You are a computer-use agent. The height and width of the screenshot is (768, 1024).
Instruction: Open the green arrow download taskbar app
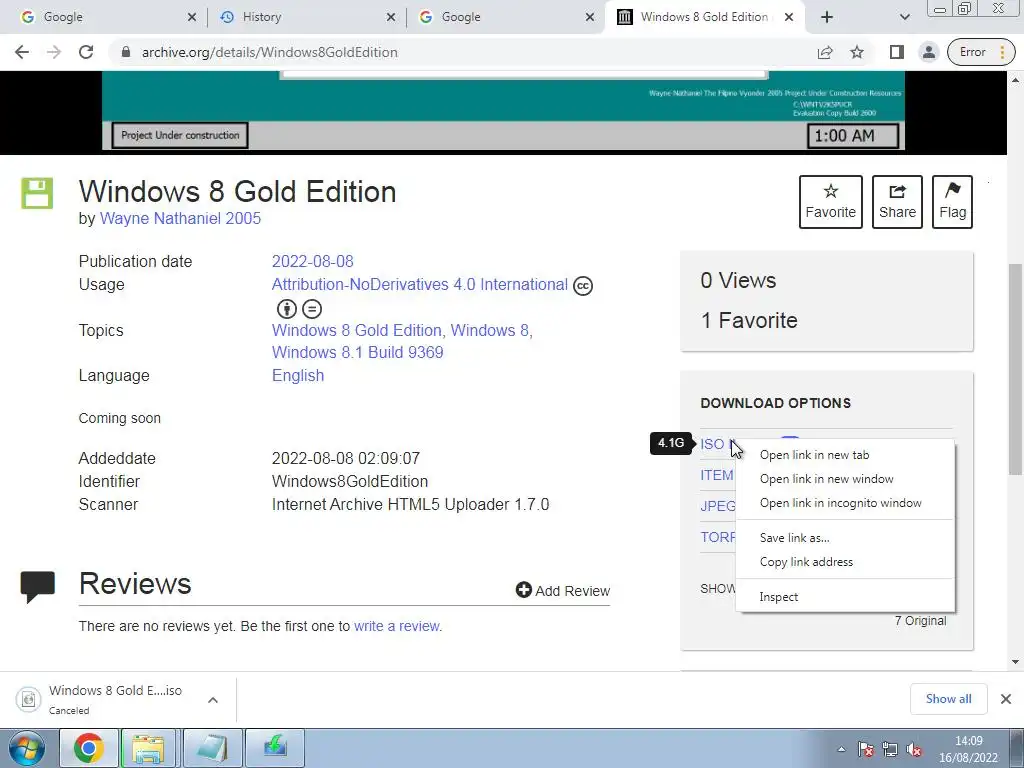click(275, 748)
